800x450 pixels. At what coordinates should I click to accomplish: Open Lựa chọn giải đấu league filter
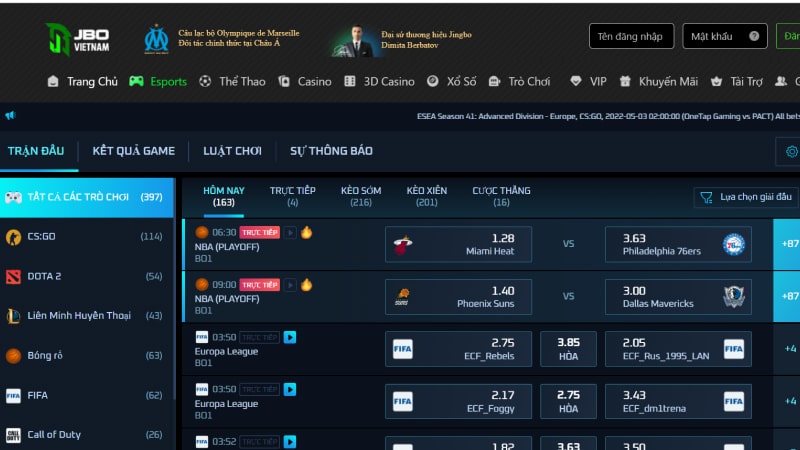746,197
